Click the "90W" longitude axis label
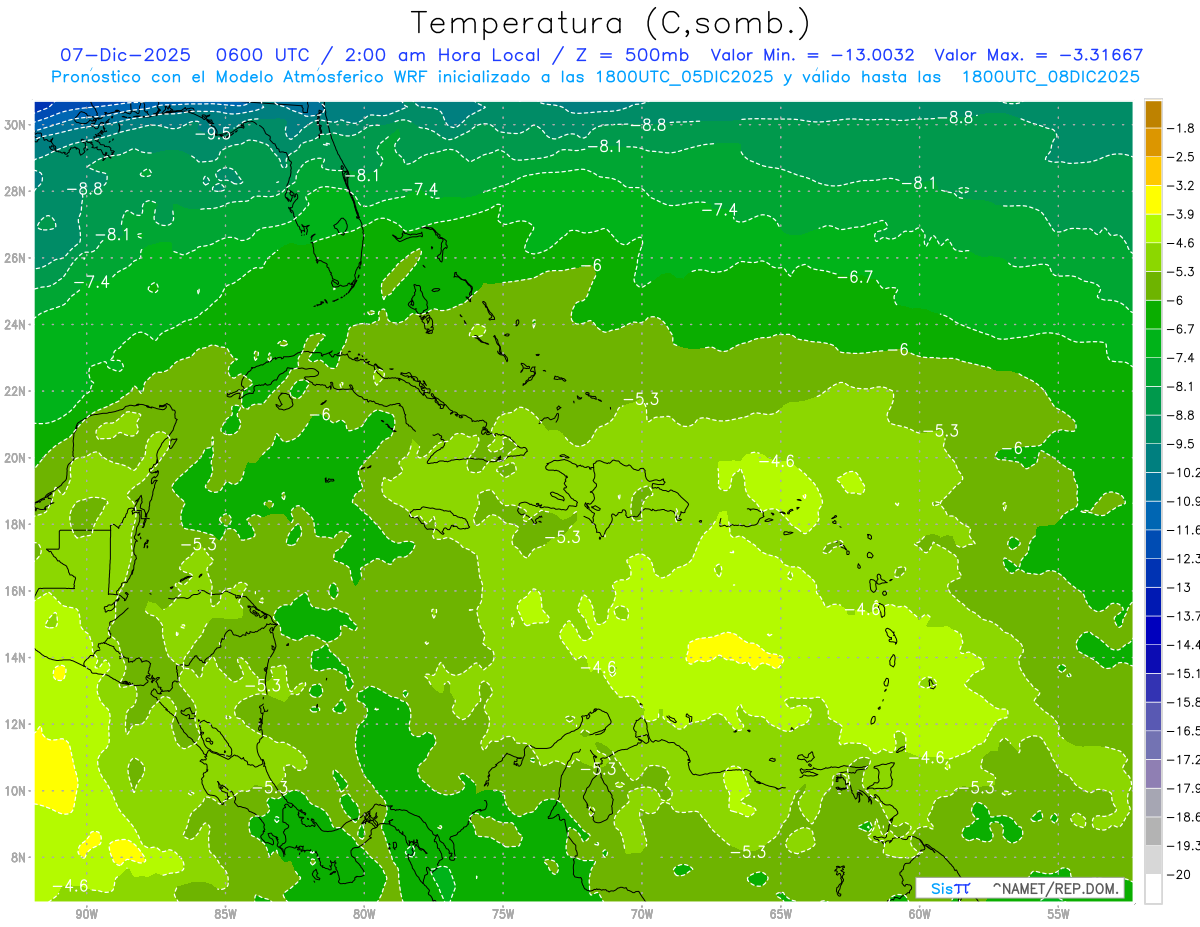 pos(86,914)
